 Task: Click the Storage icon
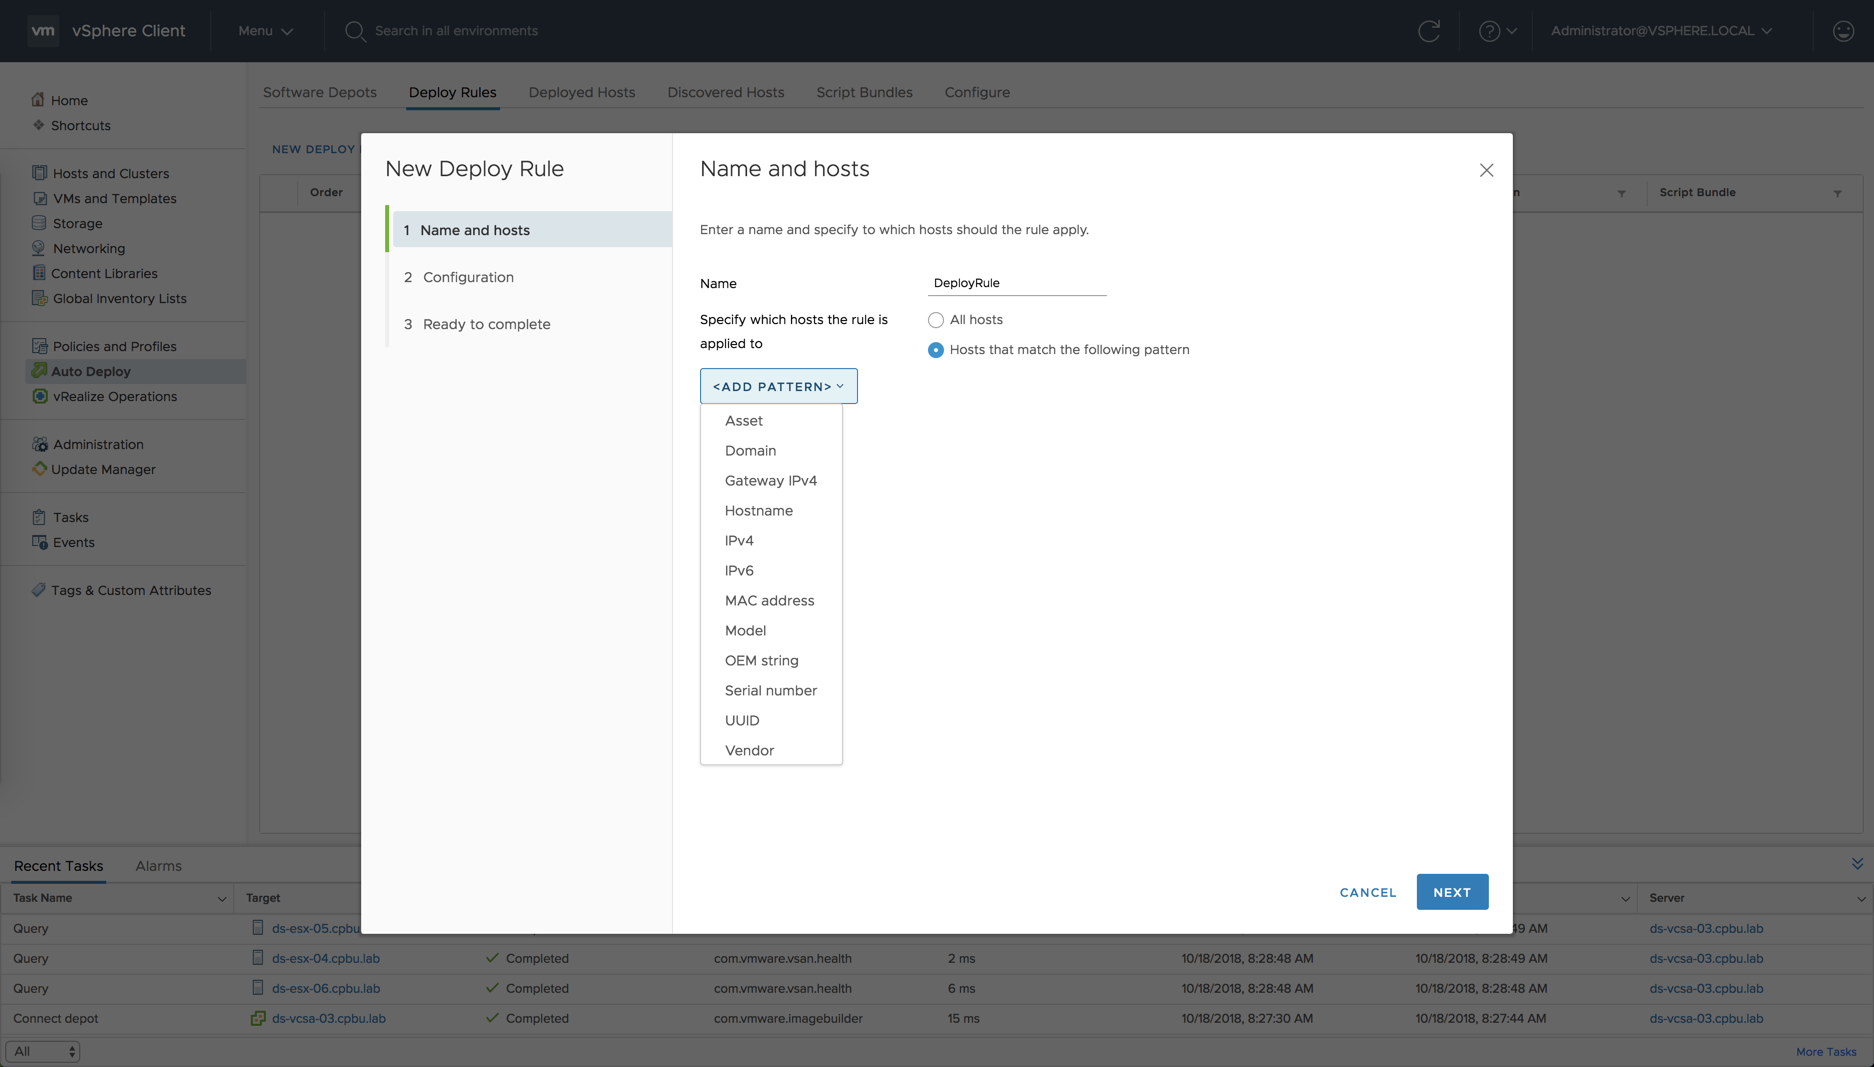39,223
